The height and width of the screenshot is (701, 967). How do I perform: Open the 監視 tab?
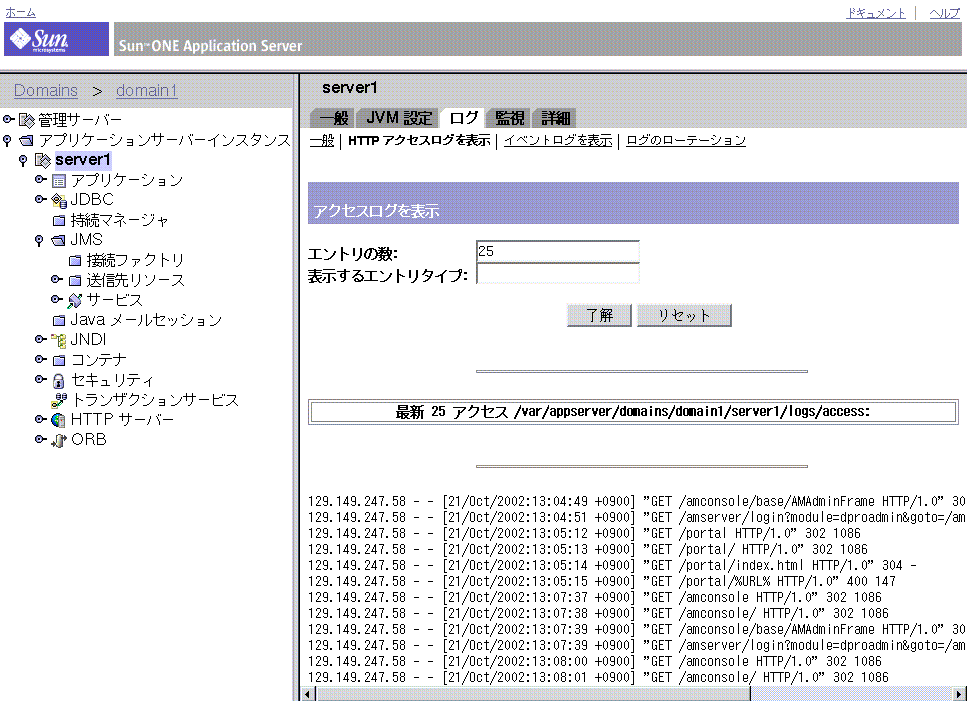(509, 118)
